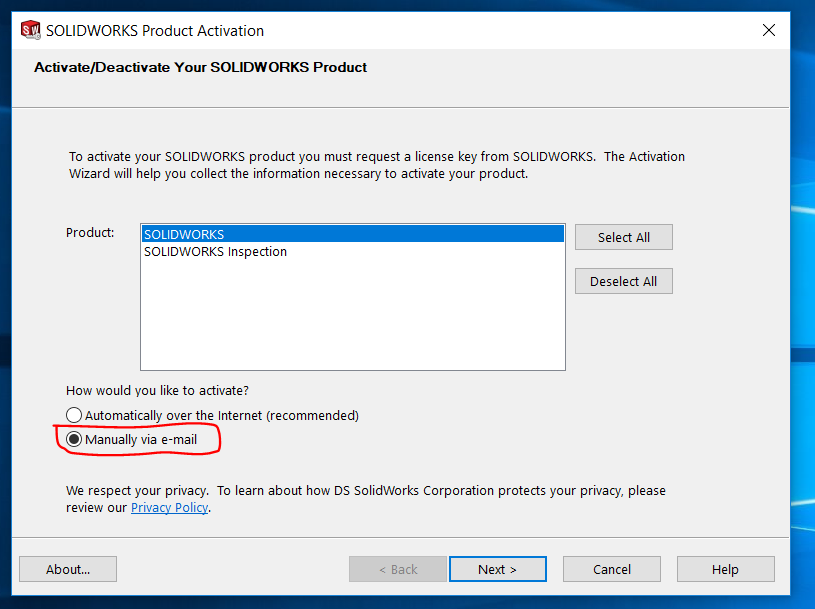
Task: Open Help for the activation wizard
Action: 725,569
